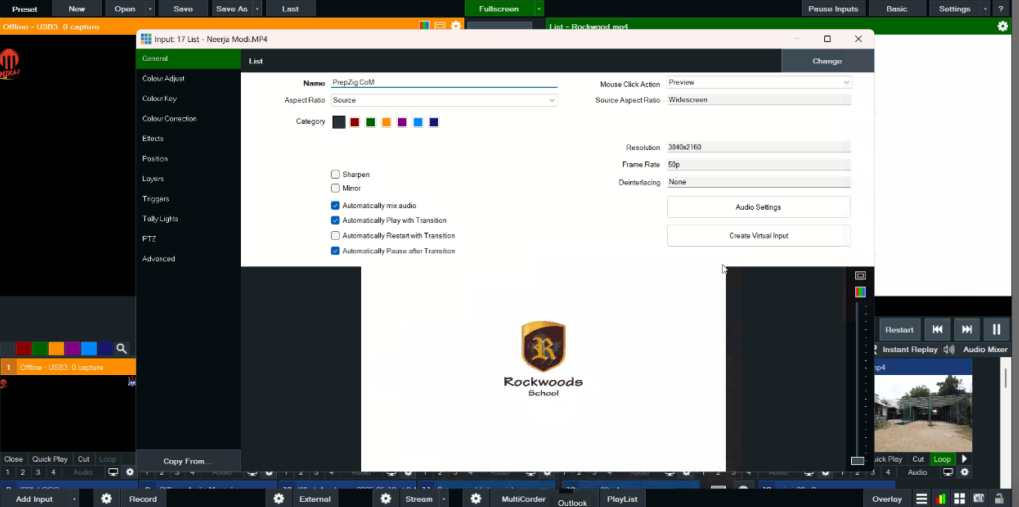The width and height of the screenshot is (1019, 507).
Task: Click the colour bars icon in orange preview header
Action: click(x=424, y=26)
